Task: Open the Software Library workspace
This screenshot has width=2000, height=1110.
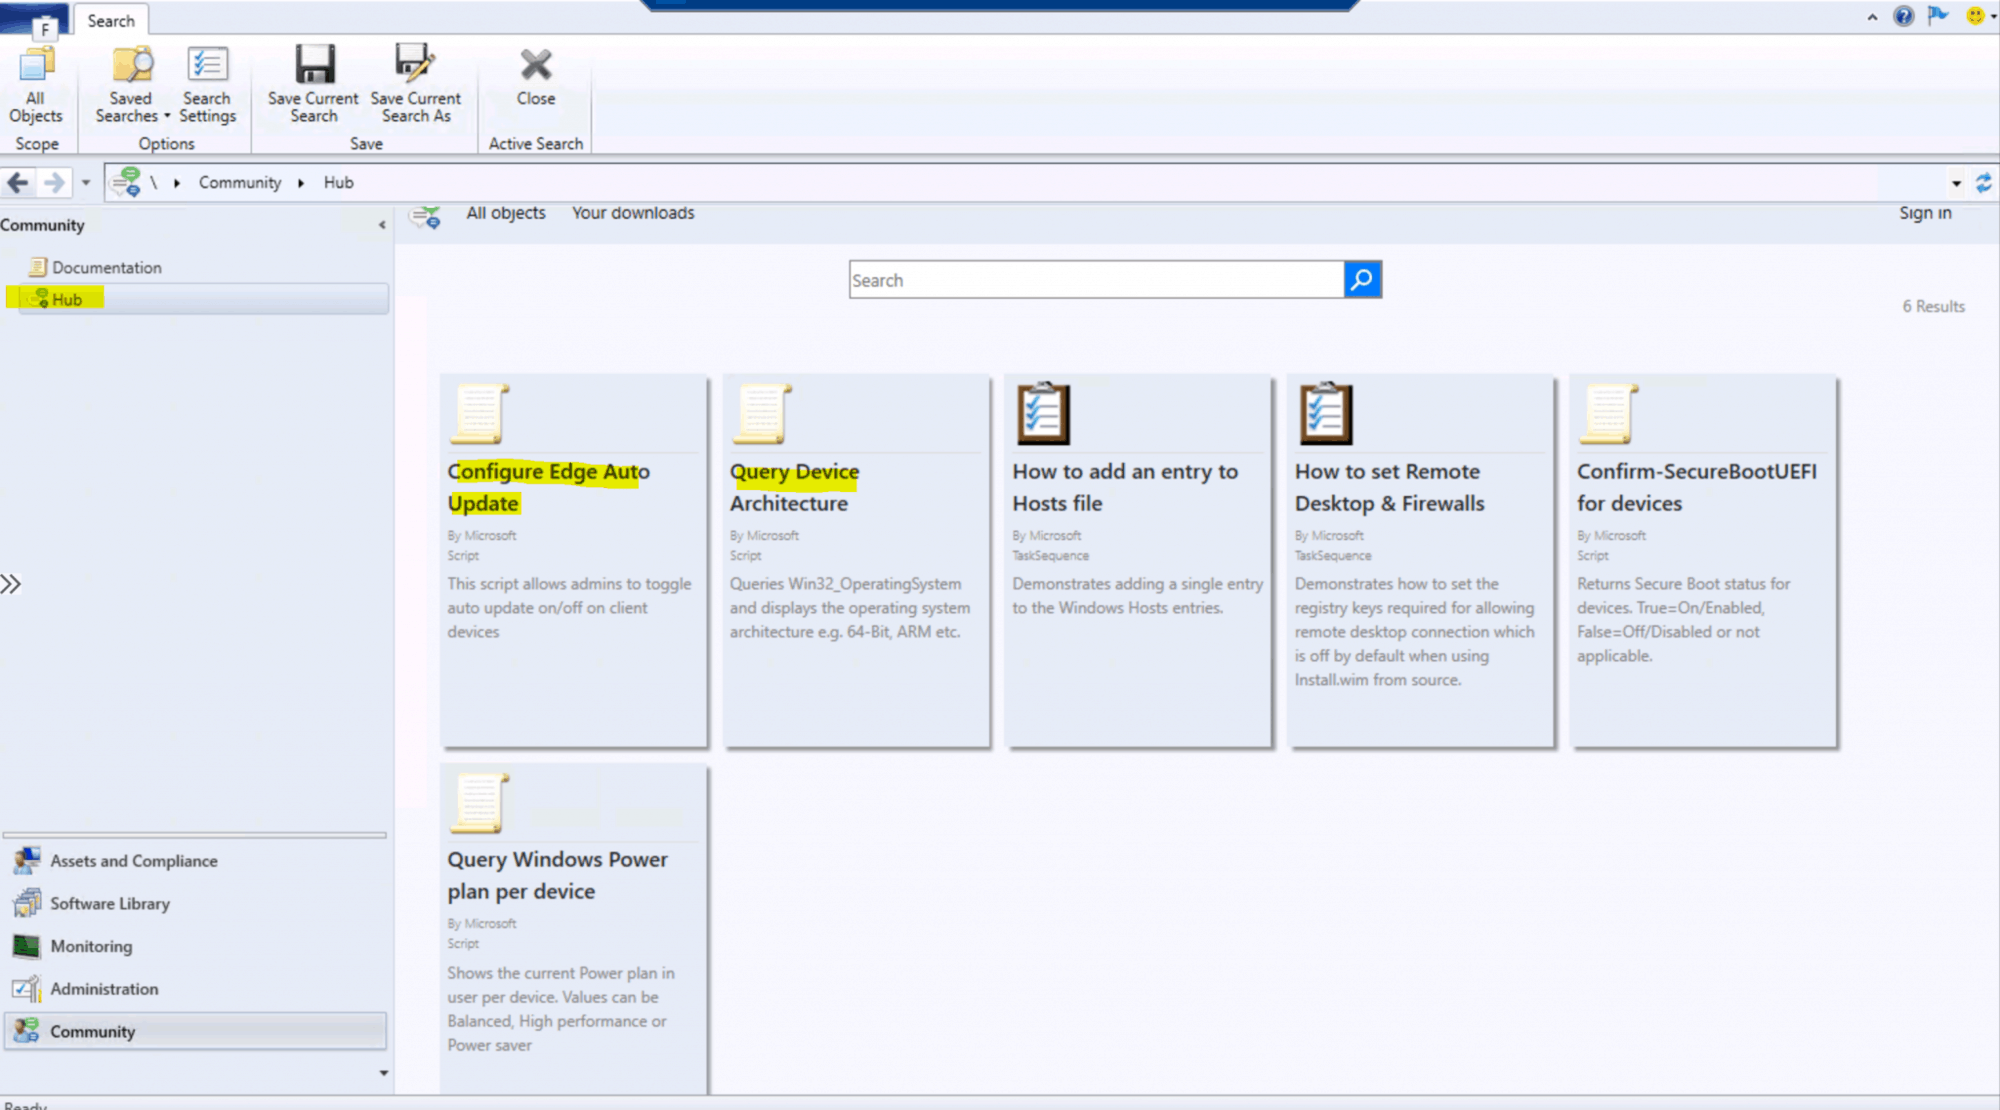Action: point(195,903)
